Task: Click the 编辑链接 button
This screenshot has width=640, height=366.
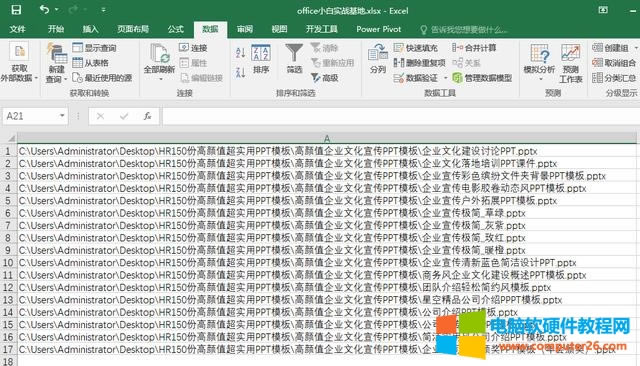Action: (x=201, y=78)
